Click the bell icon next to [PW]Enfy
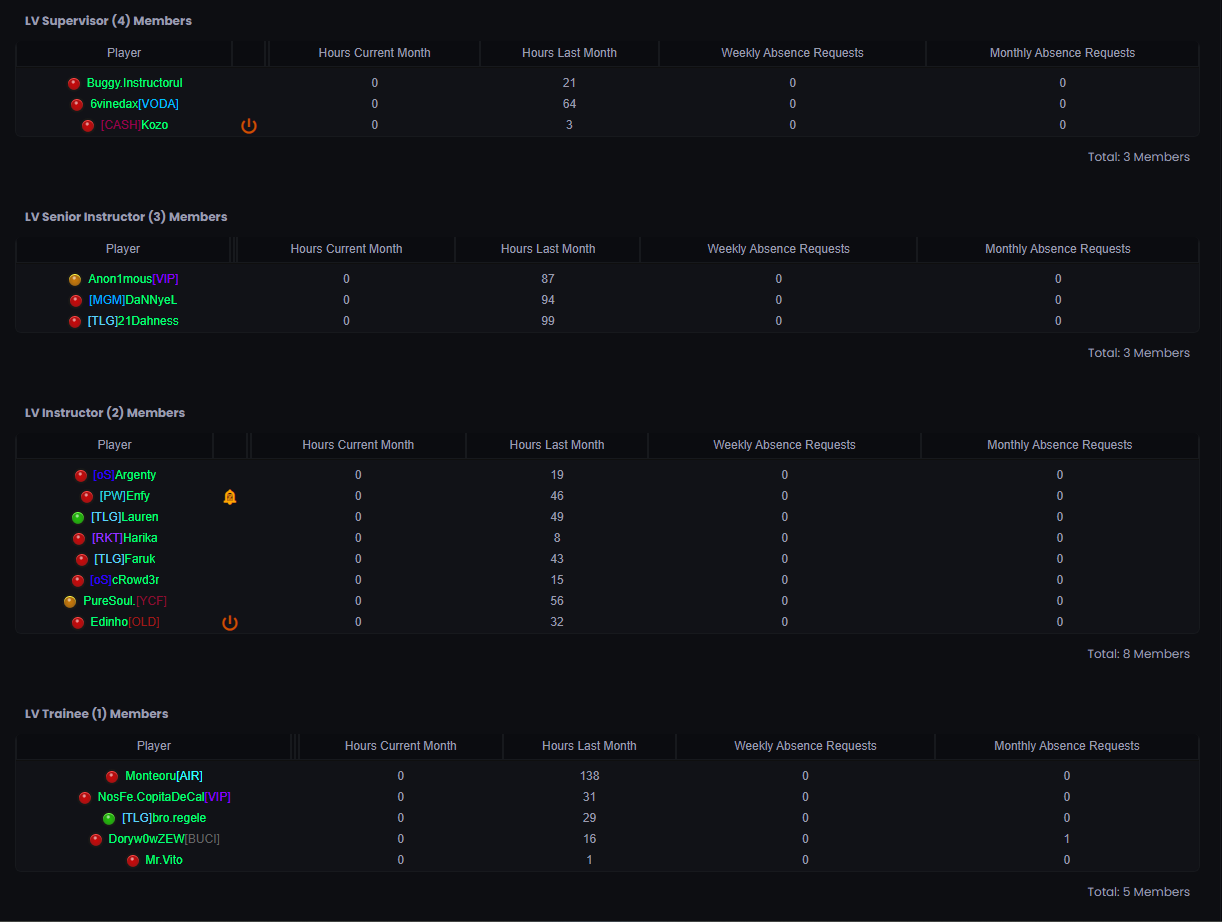Viewport: 1222px width, 922px height. (x=230, y=496)
